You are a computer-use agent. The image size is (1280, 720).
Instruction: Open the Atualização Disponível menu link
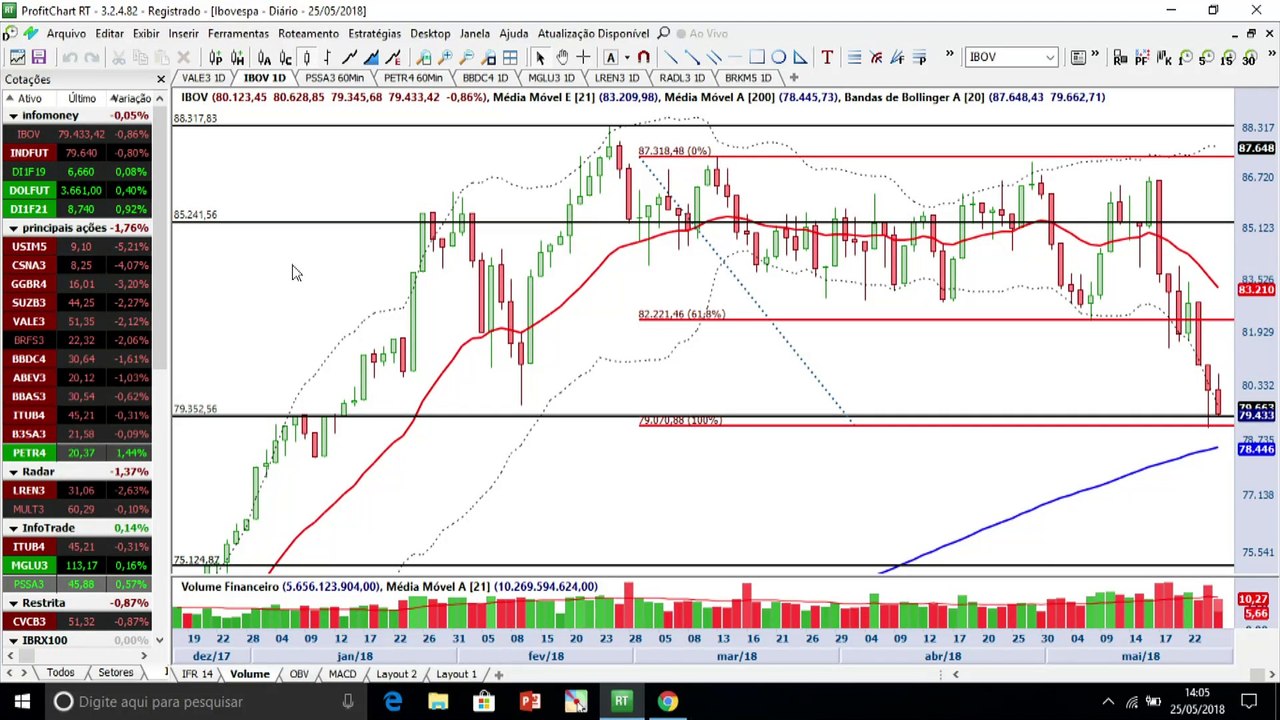pos(593,33)
